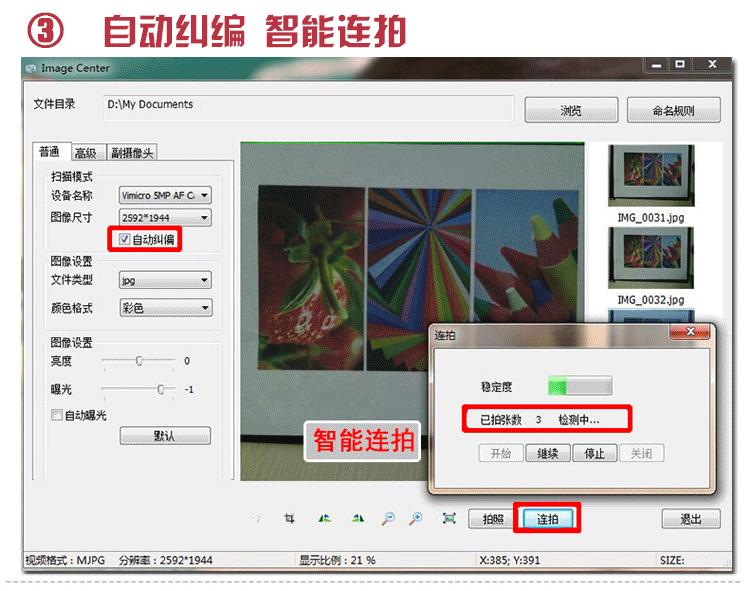Click the 拍照 button
The image size is (750, 591).
(x=493, y=519)
